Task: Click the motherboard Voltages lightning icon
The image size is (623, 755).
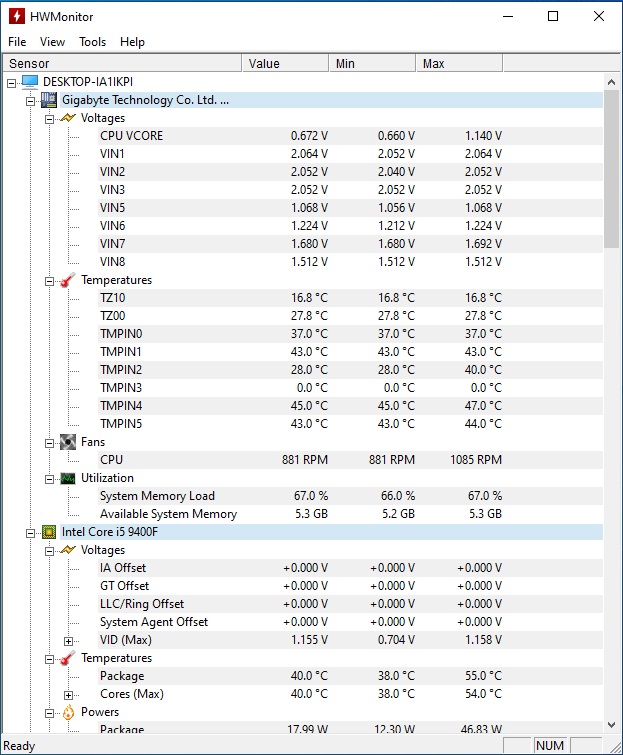Action: click(68, 118)
